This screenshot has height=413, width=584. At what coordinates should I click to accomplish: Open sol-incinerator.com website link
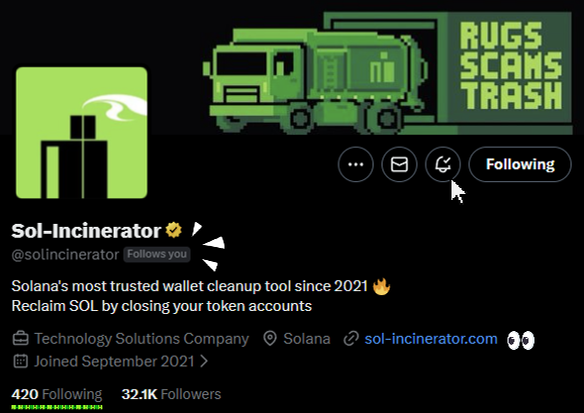point(431,339)
